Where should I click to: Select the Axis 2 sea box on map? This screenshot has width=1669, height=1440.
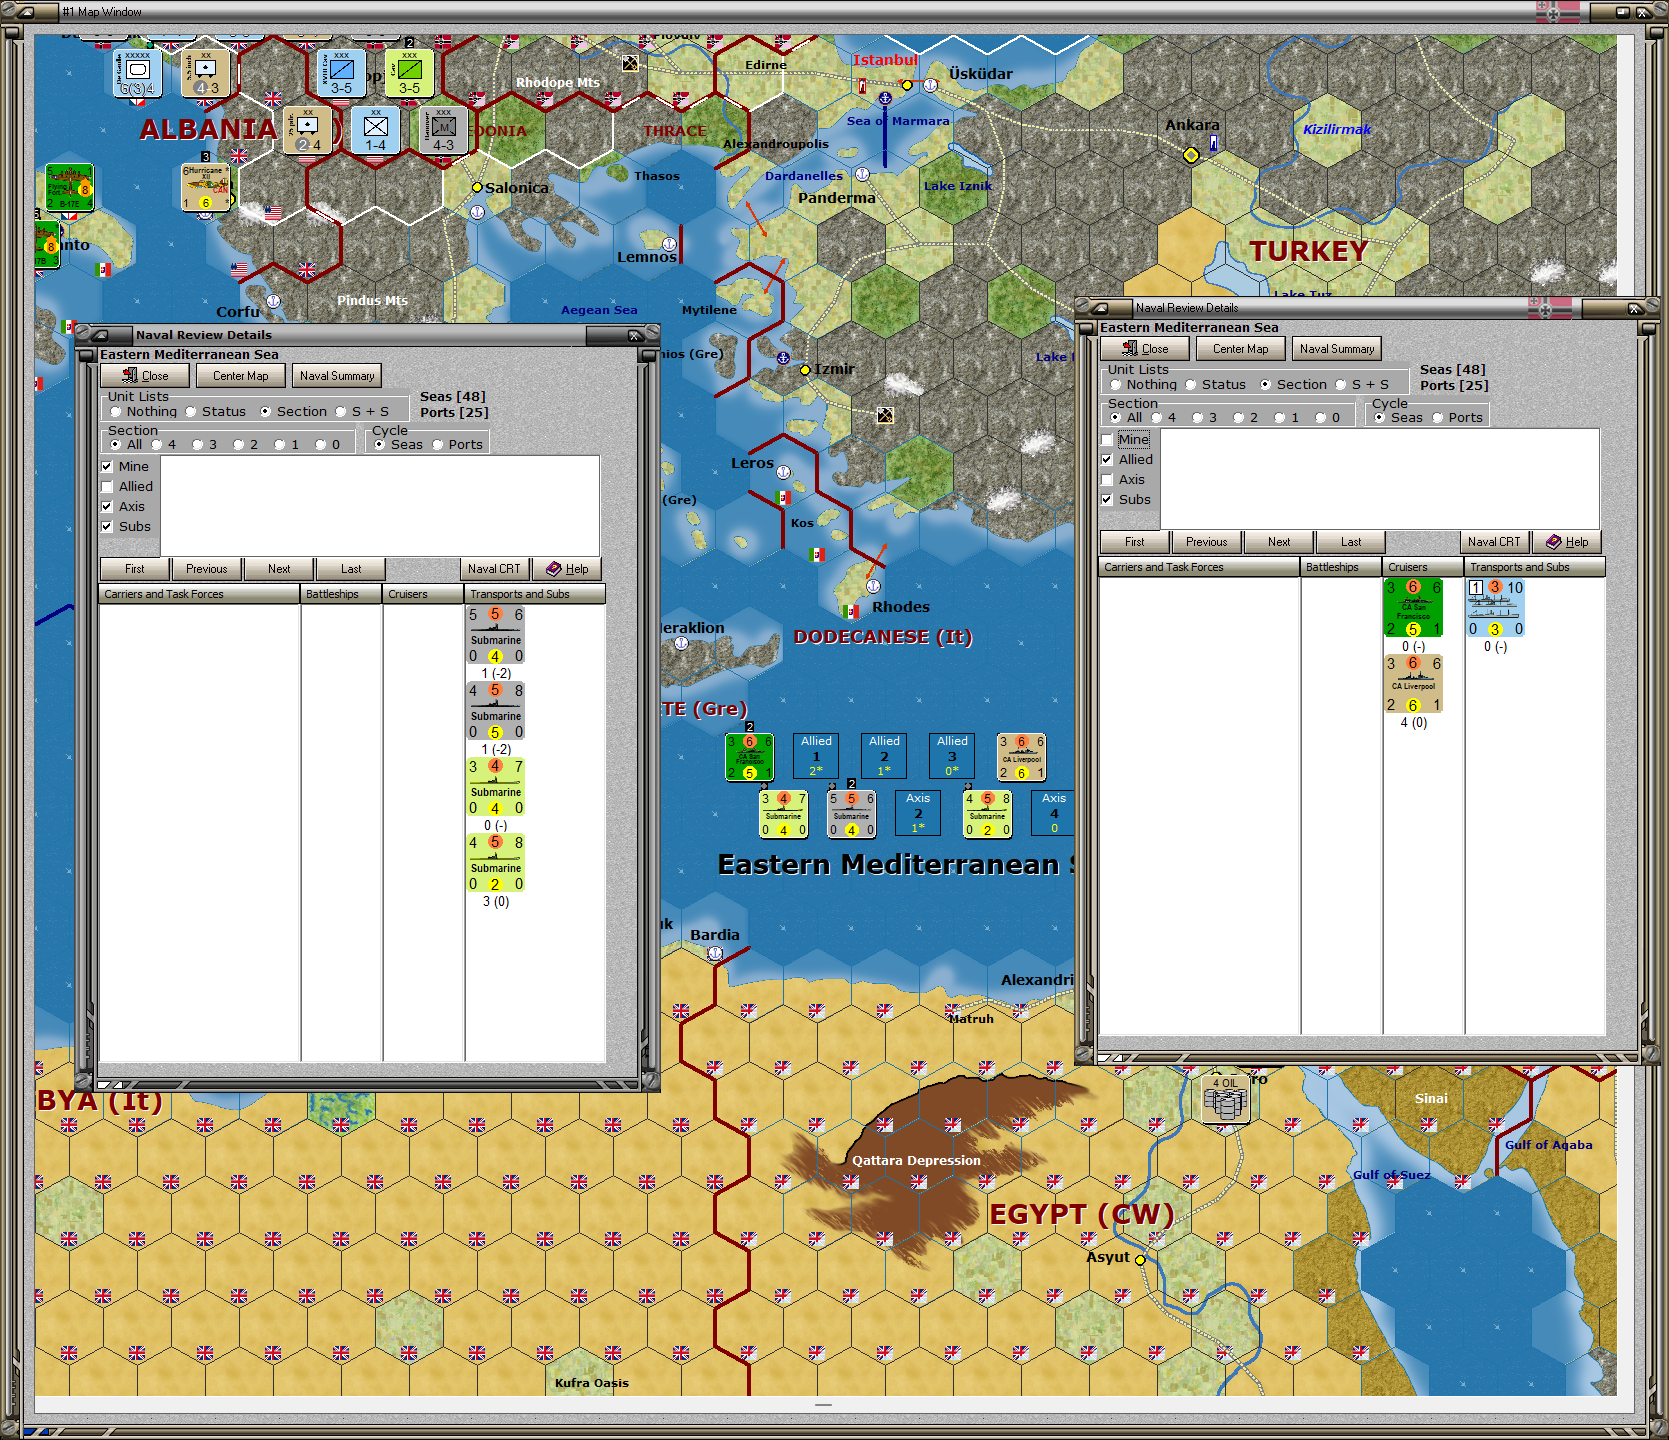pyautogui.click(x=918, y=813)
